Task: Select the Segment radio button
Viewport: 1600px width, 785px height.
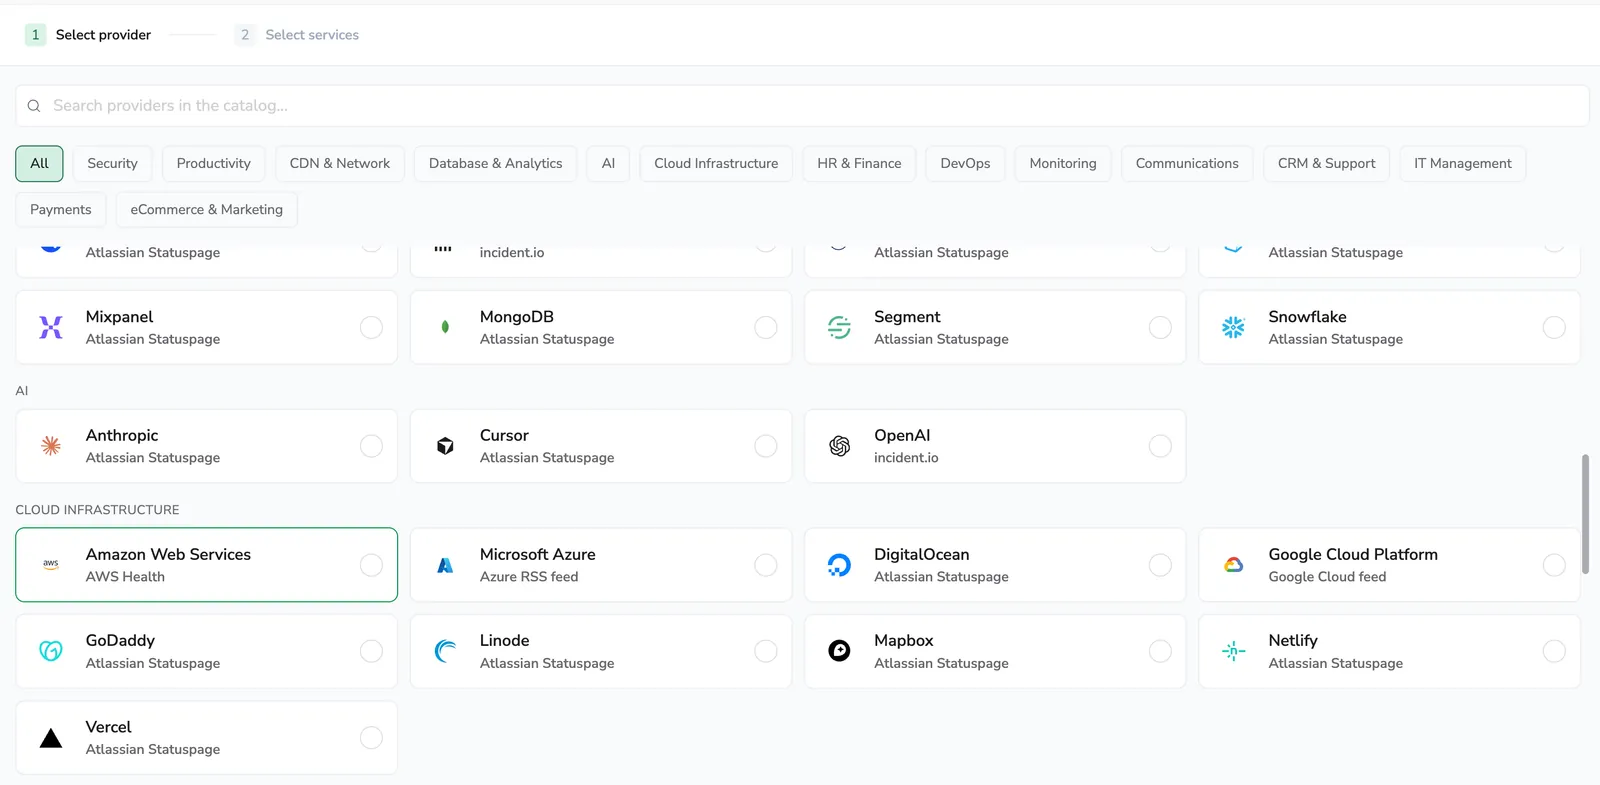Action: 1160,327
